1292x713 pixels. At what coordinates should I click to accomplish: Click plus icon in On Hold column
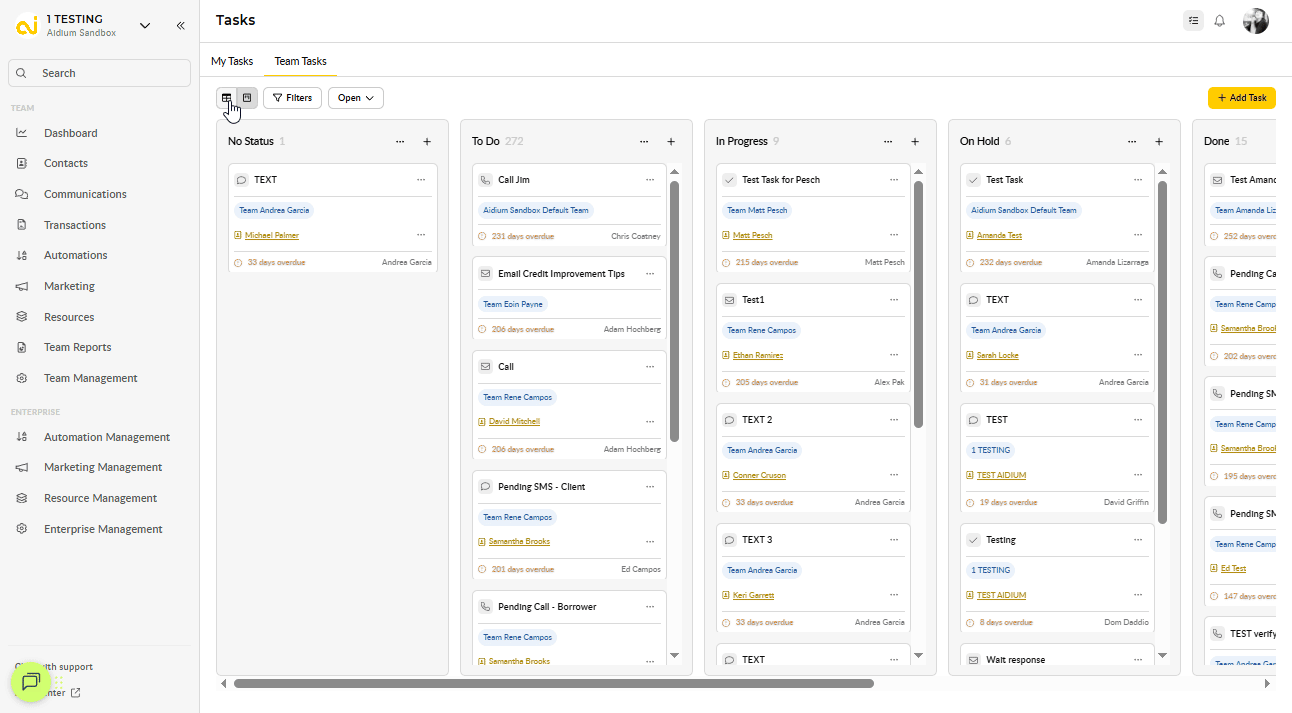click(x=1159, y=142)
